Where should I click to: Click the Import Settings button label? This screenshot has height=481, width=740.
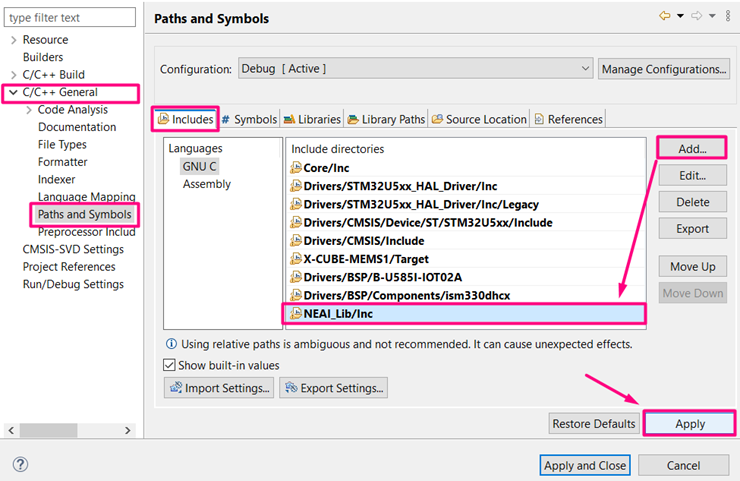point(227,388)
